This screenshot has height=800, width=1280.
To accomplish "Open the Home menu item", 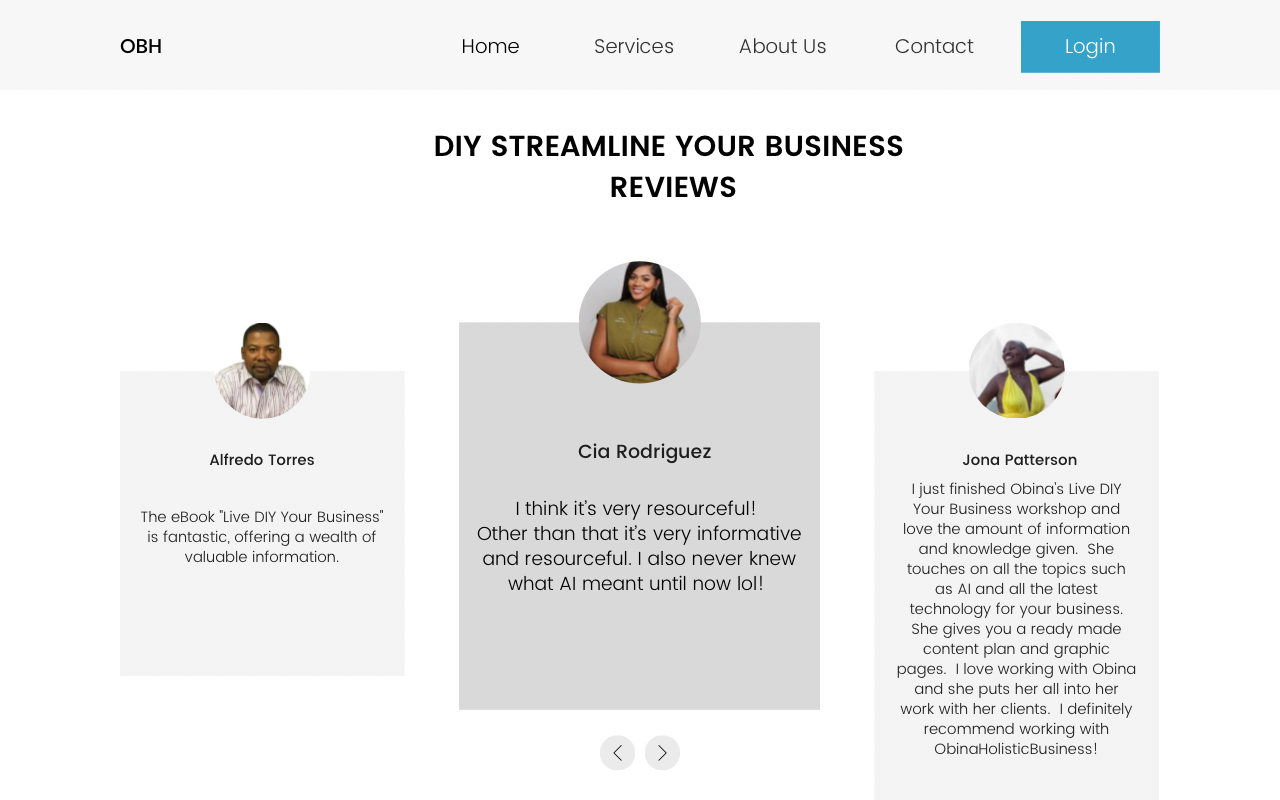I will point(490,47).
